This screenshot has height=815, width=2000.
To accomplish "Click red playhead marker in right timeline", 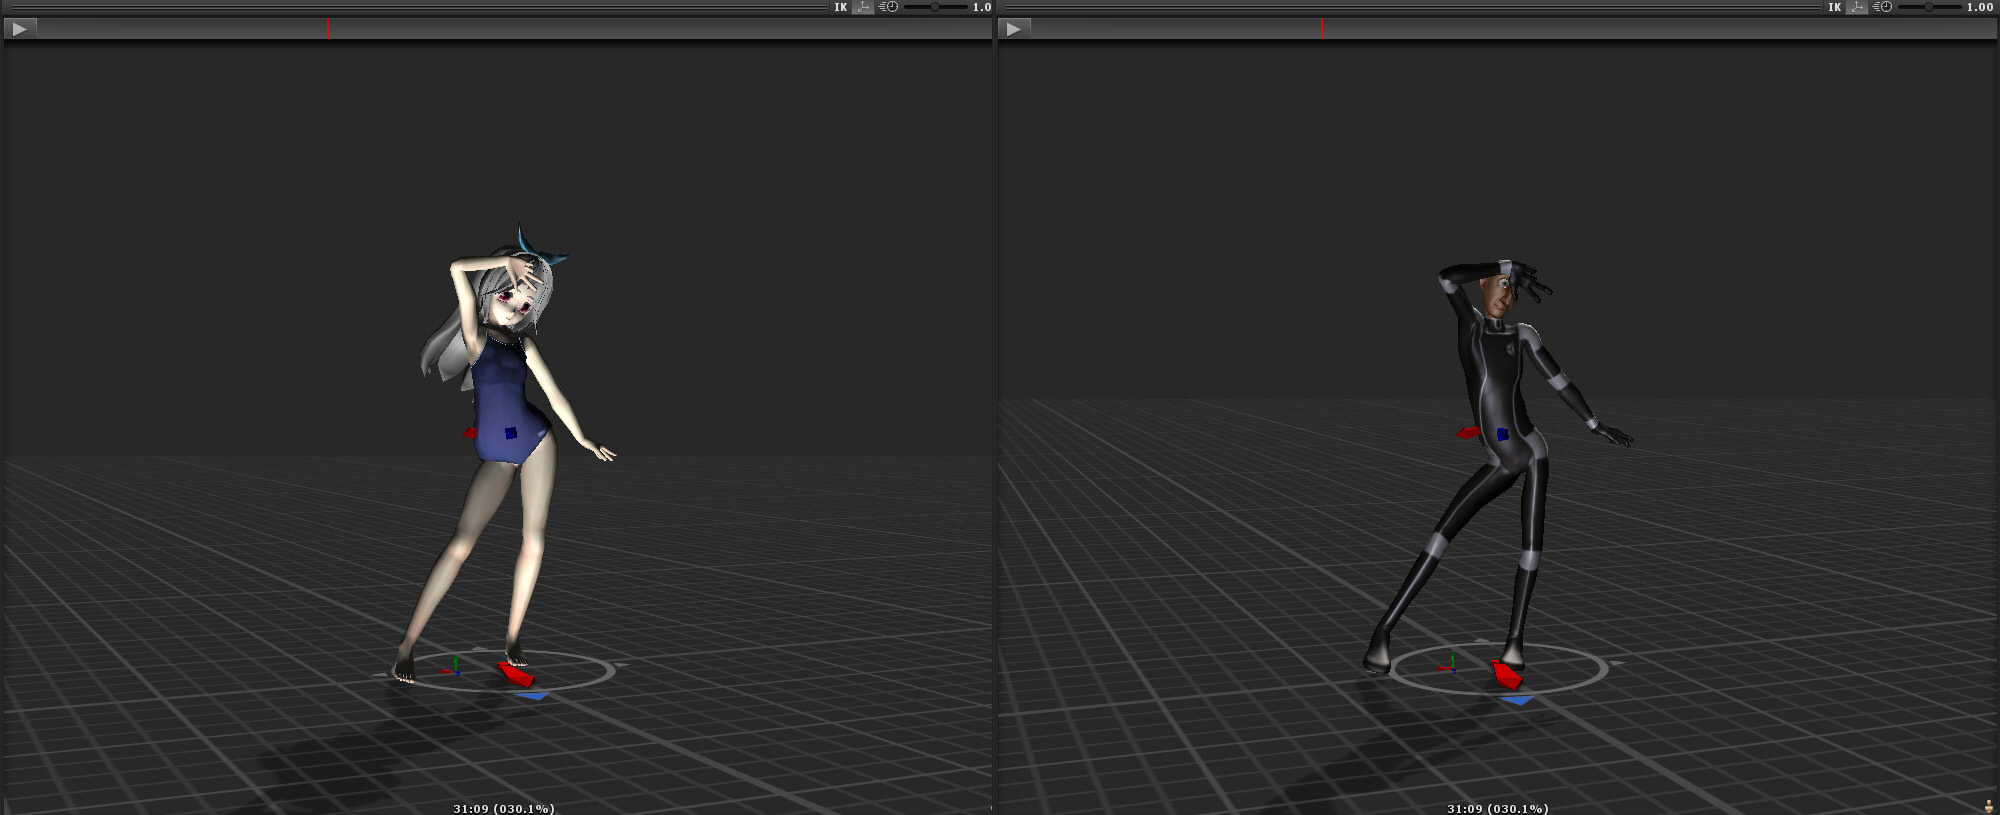I will tap(1322, 29).
